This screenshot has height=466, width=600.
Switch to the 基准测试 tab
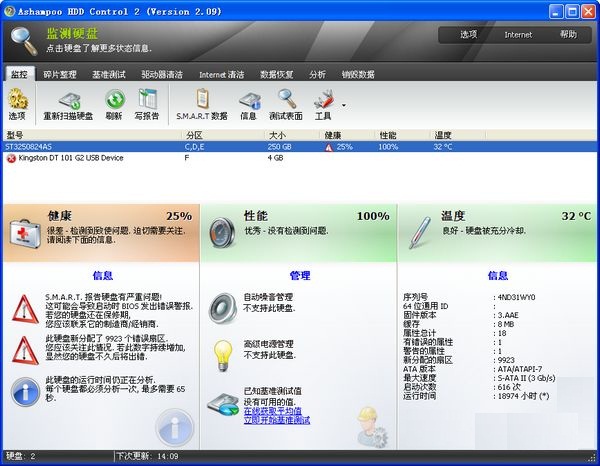pos(109,75)
